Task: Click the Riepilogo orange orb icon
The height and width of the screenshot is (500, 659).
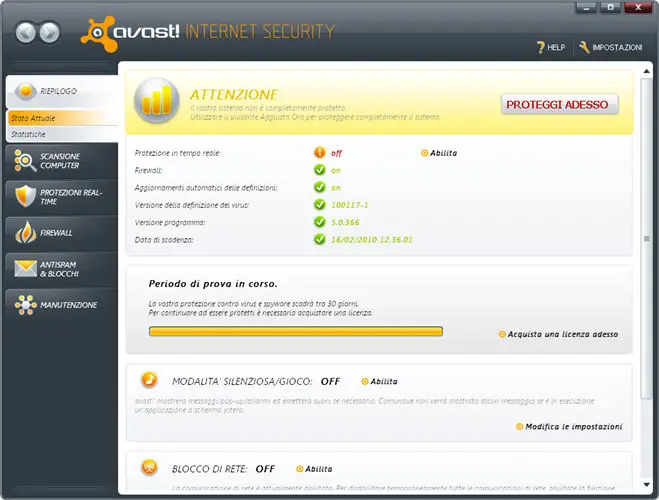Action: (26, 91)
